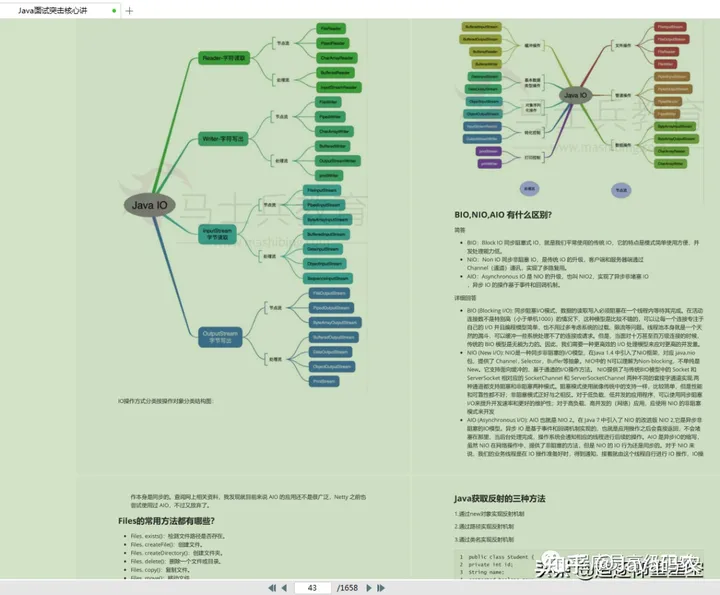Click the CharArrayReader node in left mind map
This screenshot has width=720, height=595.
(x=337, y=58)
